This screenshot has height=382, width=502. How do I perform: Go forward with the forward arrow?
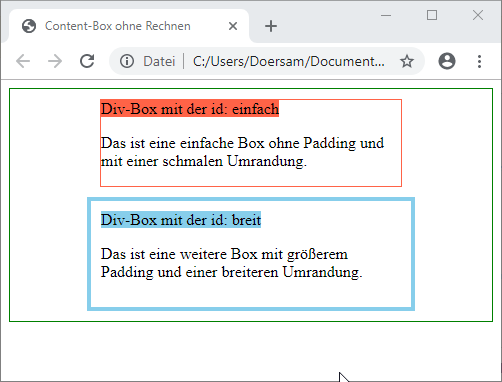(x=55, y=61)
